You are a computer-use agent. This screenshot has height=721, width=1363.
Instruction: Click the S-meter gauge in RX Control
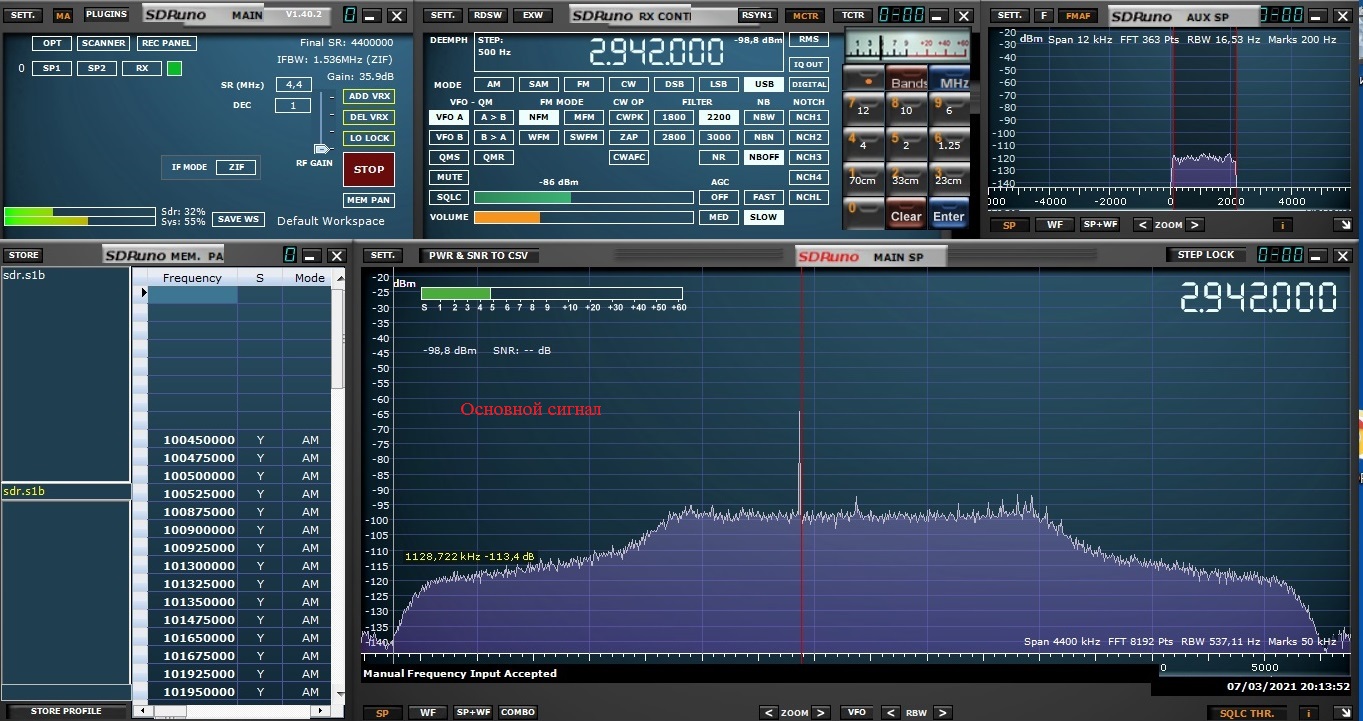pos(907,45)
